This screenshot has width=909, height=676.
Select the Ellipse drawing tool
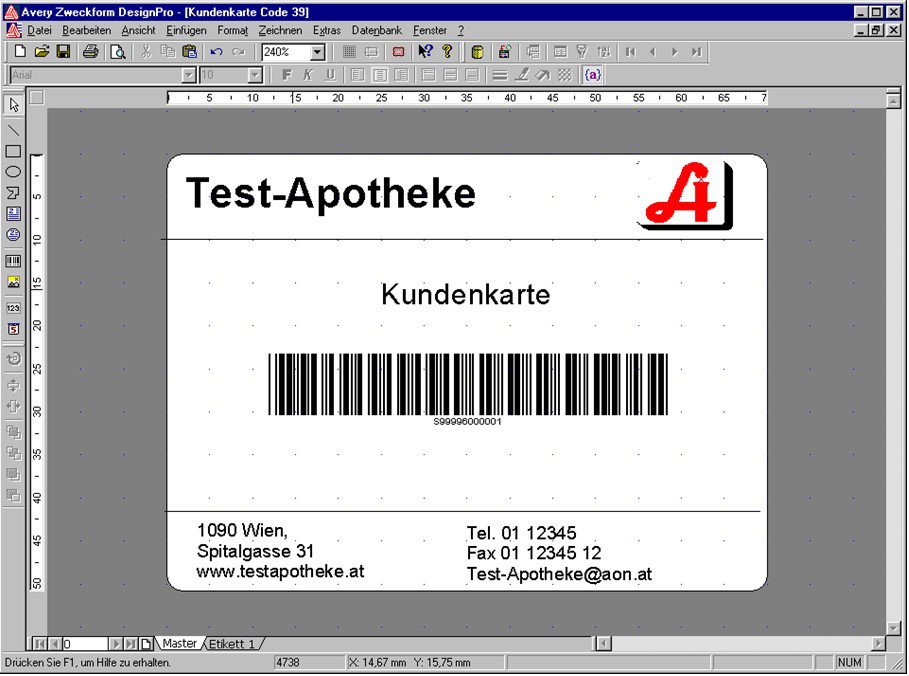(13, 172)
